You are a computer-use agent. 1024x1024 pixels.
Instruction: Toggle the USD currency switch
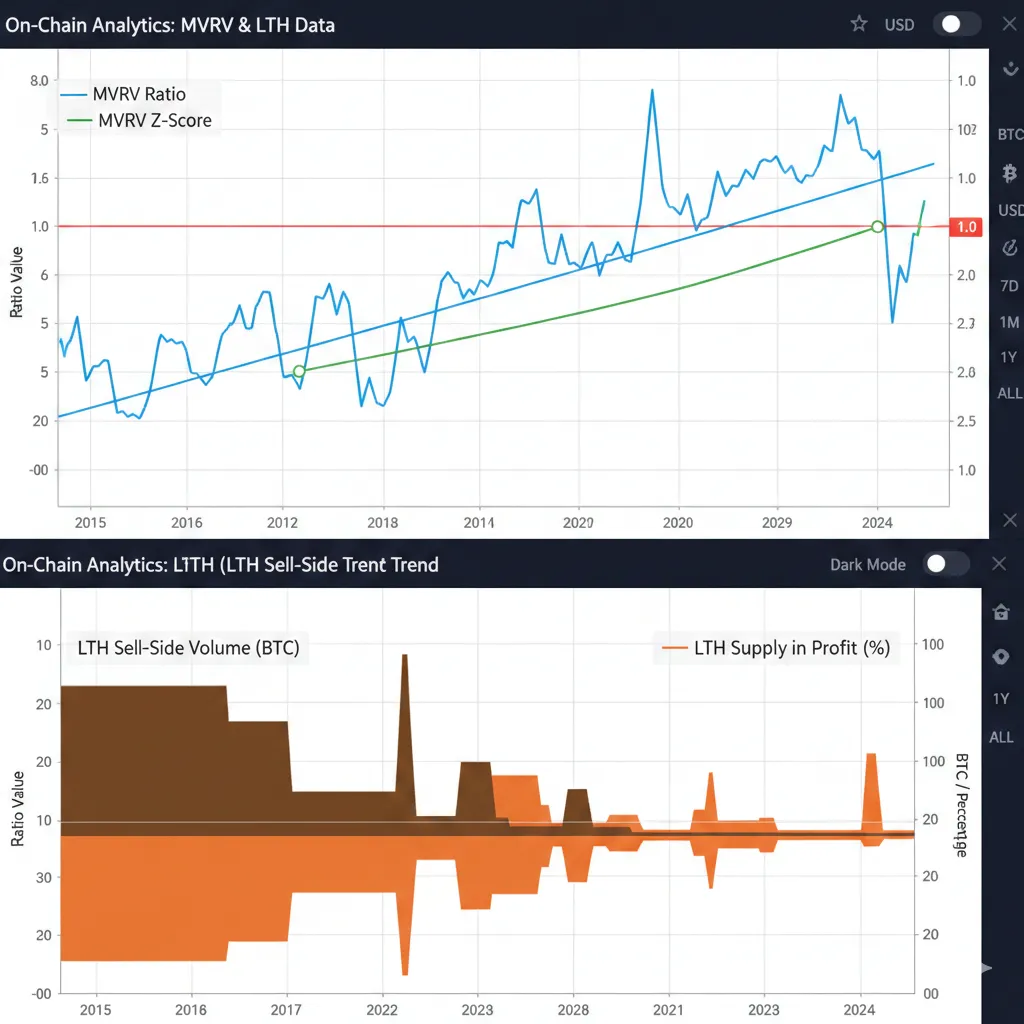pos(956,24)
